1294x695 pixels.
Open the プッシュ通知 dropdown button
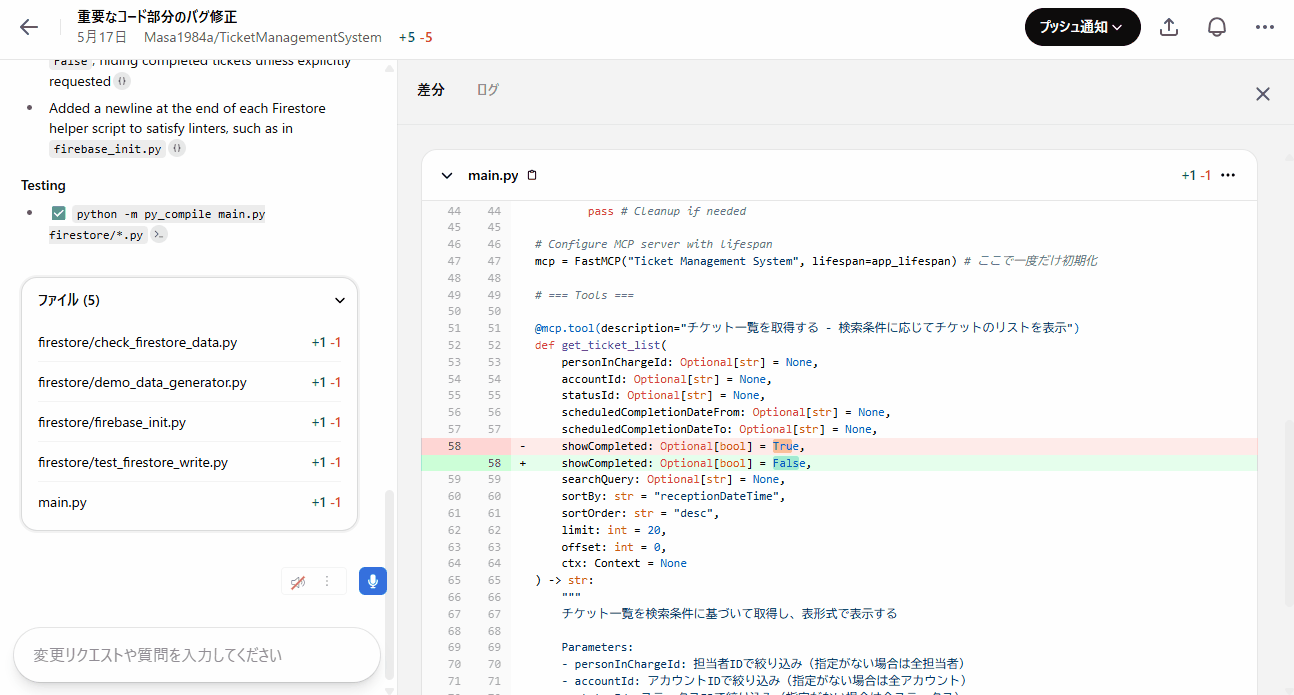click(x=1082, y=27)
